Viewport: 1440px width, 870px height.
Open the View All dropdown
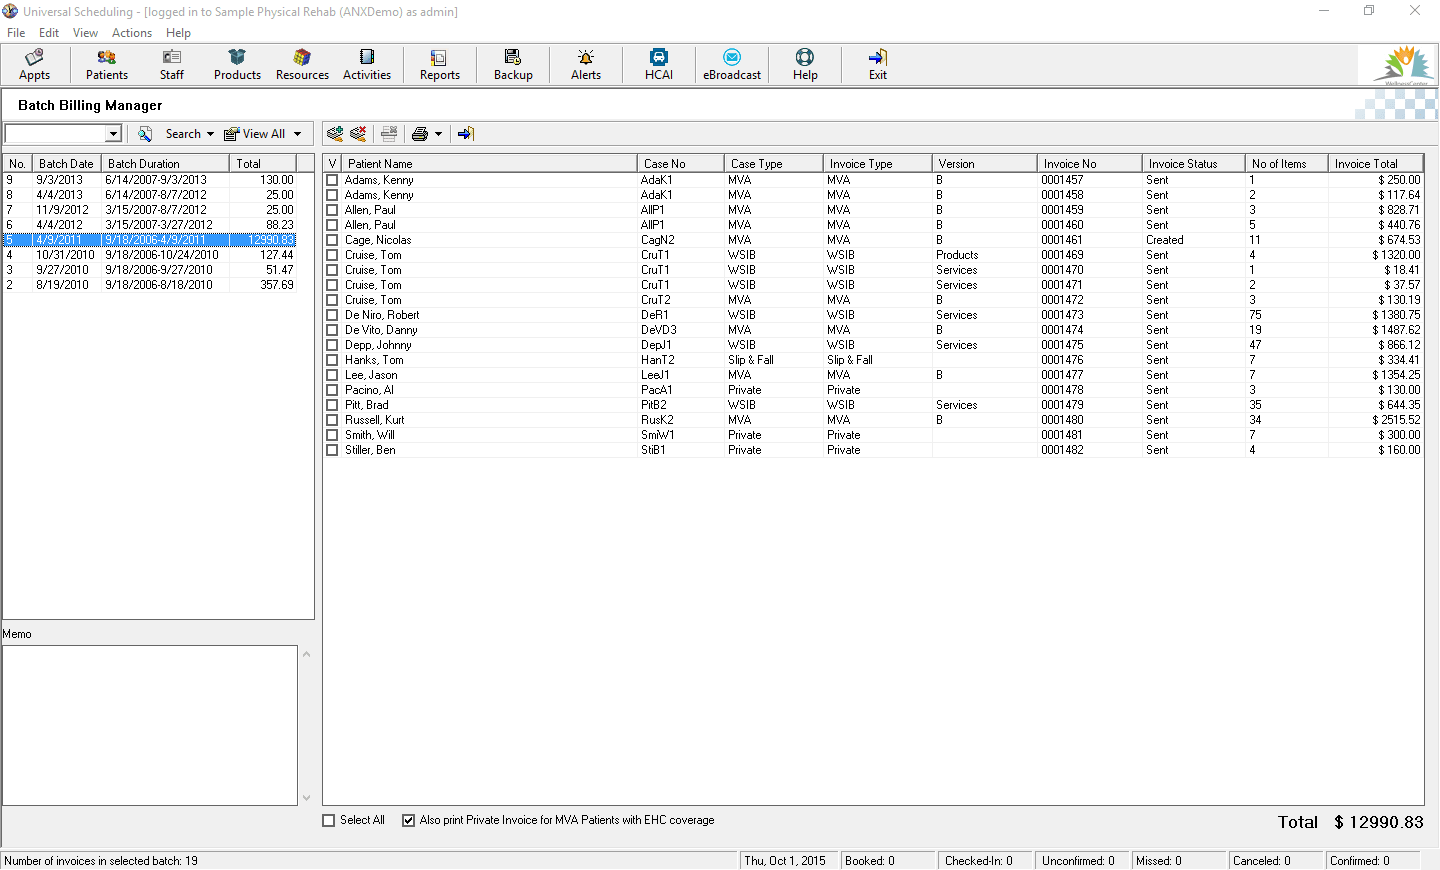coord(298,133)
